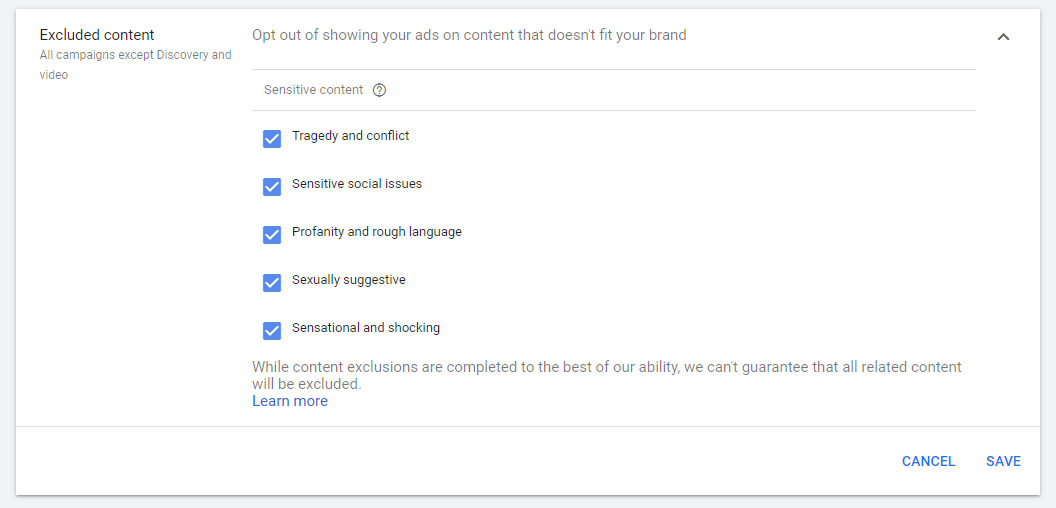Screen dimensions: 1056x508
Task: Uncheck the Tragedy and conflict checkbox
Action: tap(271, 139)
